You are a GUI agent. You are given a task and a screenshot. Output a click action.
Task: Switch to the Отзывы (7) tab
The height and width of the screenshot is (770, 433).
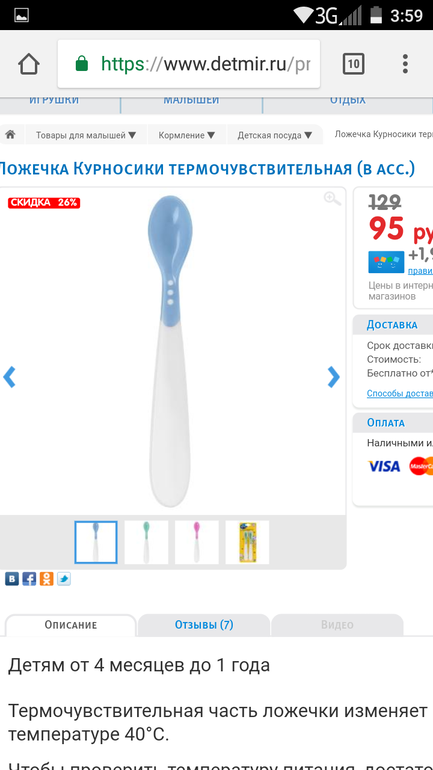(204, 625)
